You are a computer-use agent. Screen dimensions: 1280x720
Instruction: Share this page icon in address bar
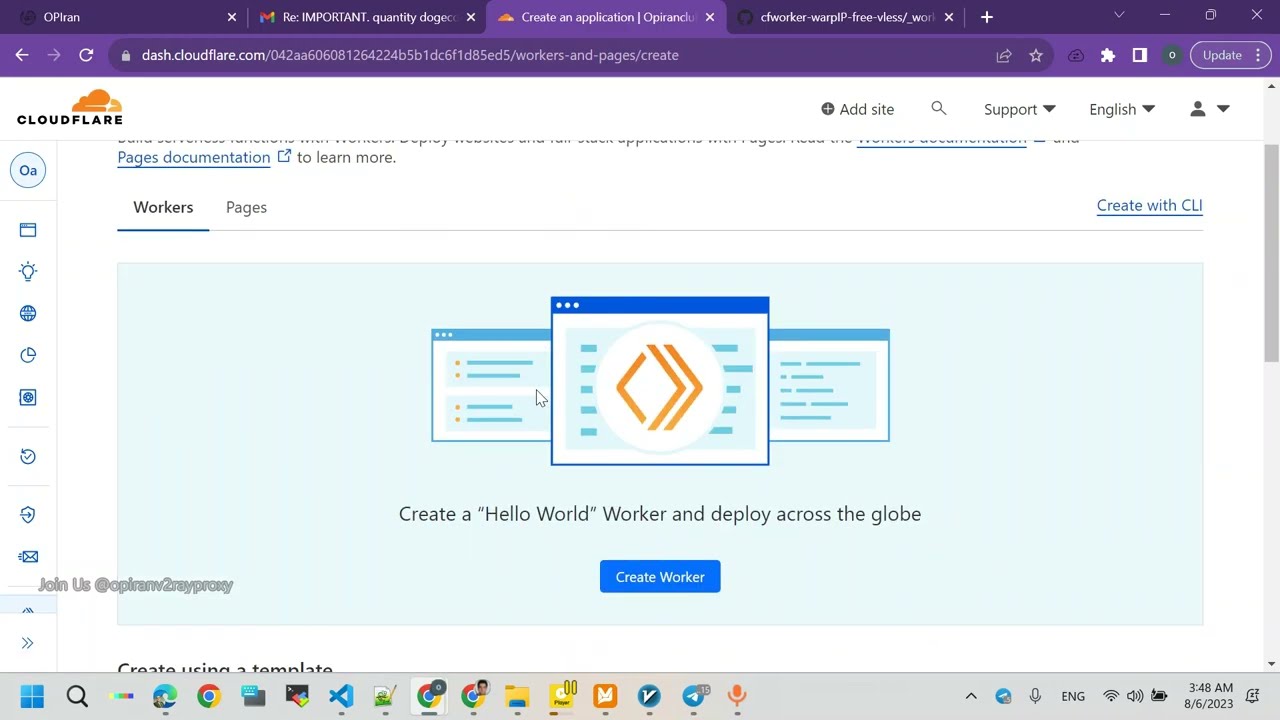tap(1004, 55)
